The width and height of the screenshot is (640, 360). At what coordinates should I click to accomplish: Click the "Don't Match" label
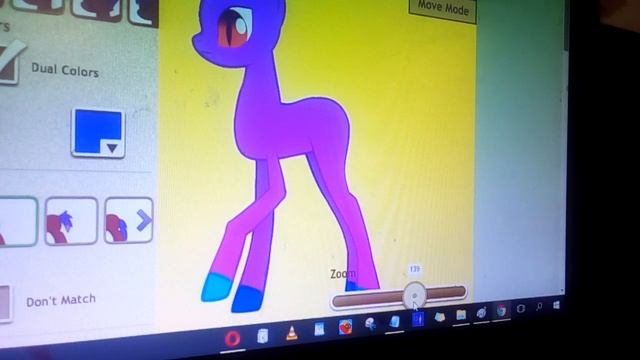click(x=61, y=300)
